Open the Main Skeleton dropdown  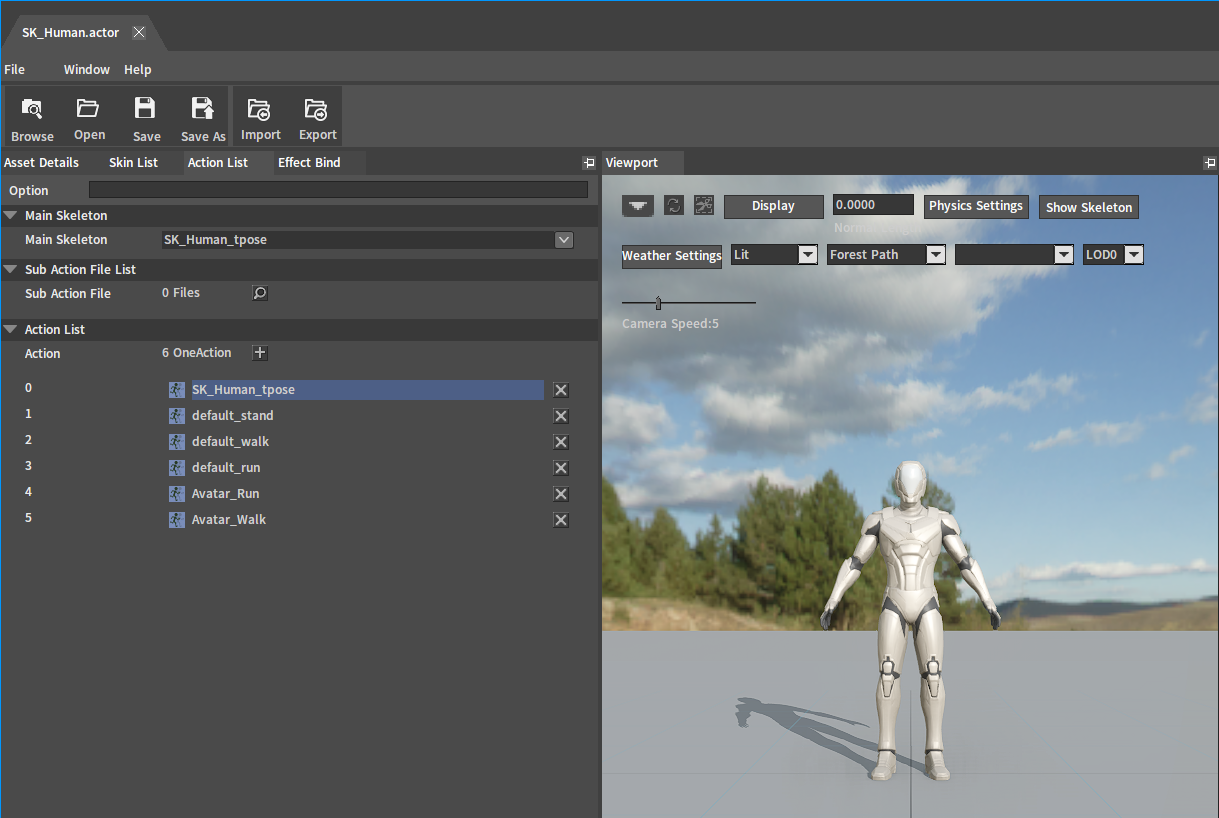coord(564,240)
